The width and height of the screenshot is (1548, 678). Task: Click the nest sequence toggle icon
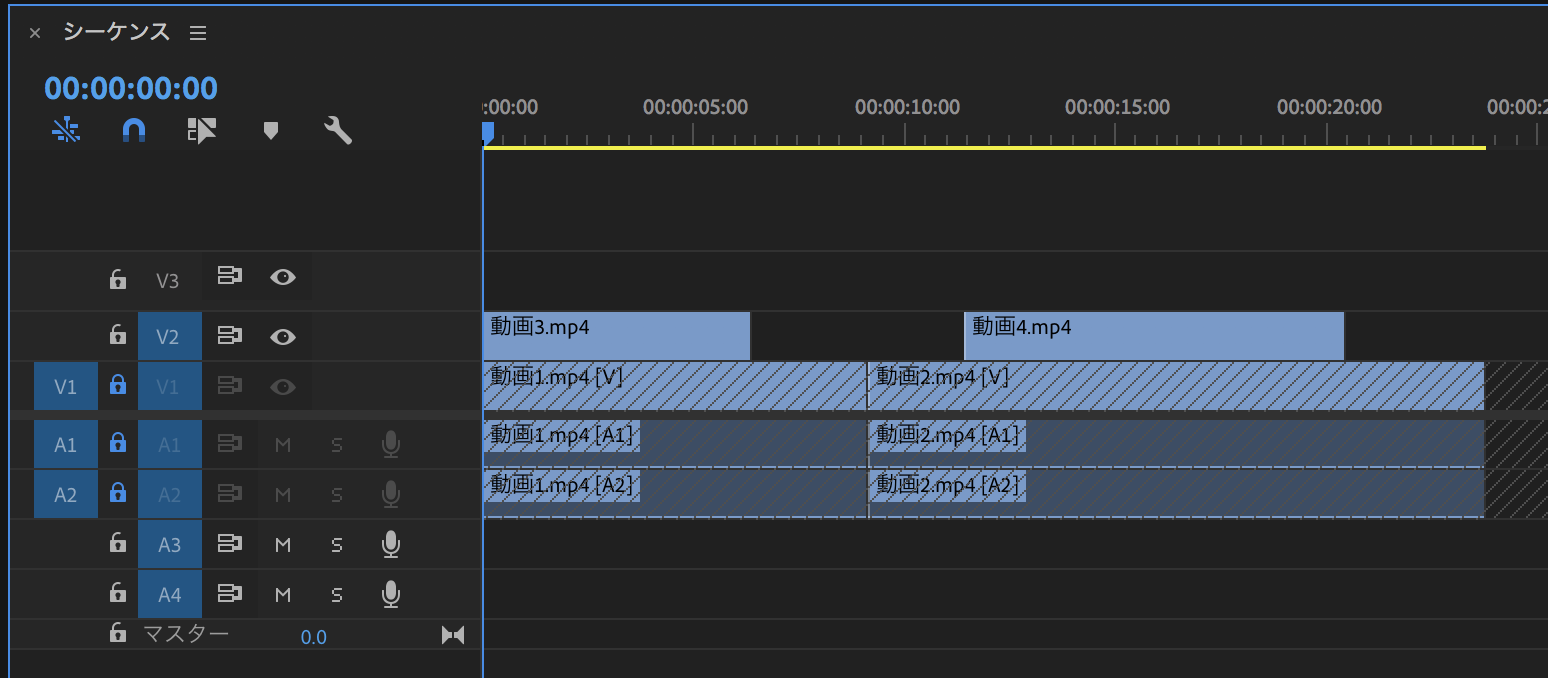click(66, 130)
